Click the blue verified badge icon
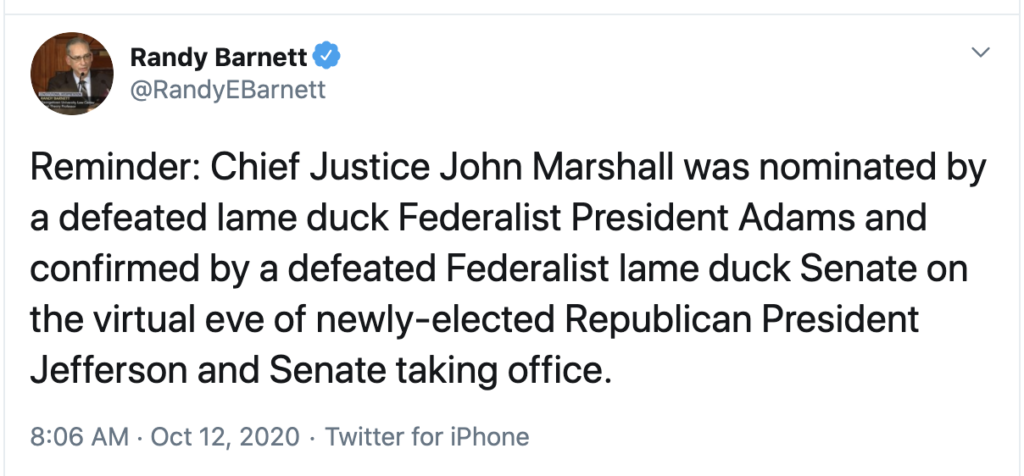 point(327,57)
